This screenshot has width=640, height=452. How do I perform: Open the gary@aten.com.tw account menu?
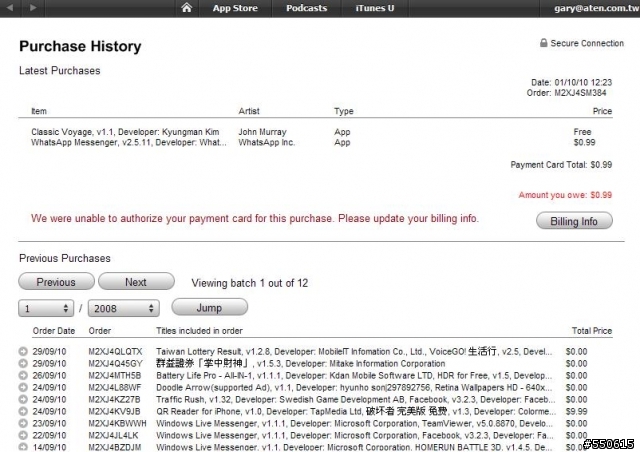[596, 8]
